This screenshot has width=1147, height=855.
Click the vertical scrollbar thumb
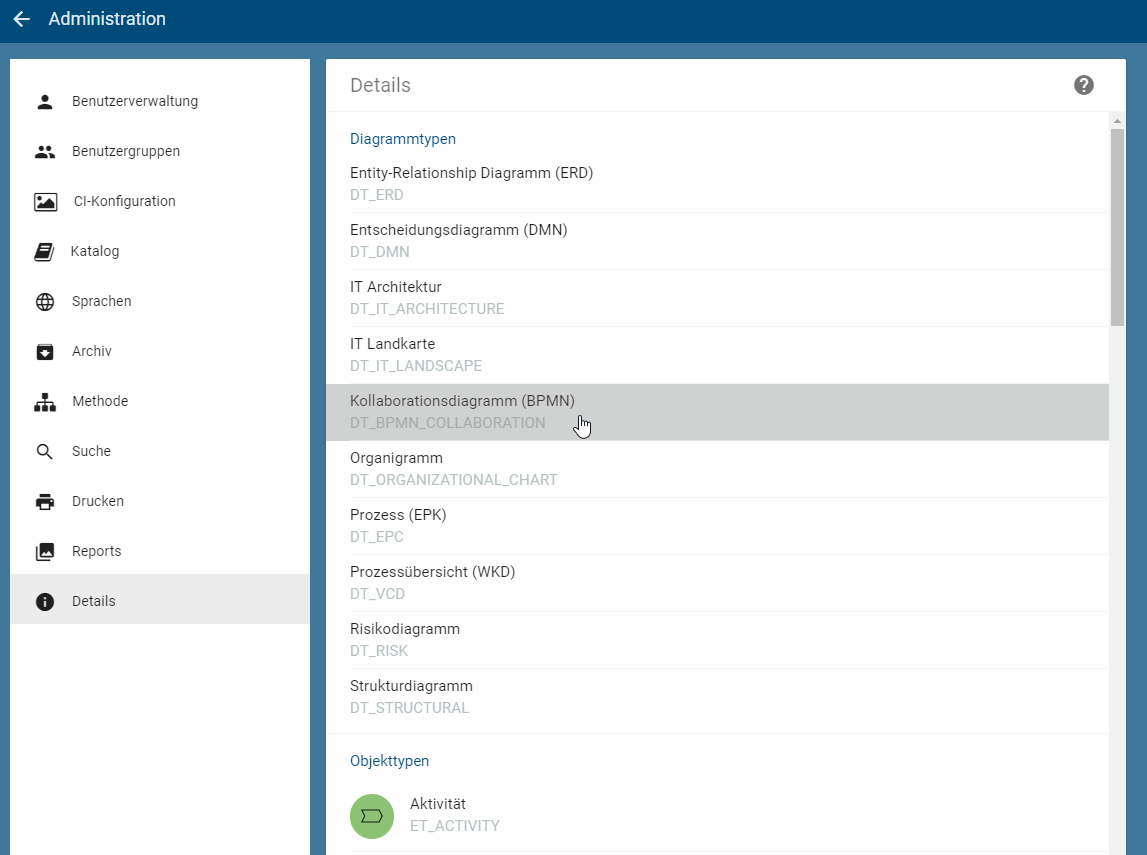(x=1117, y=220)
